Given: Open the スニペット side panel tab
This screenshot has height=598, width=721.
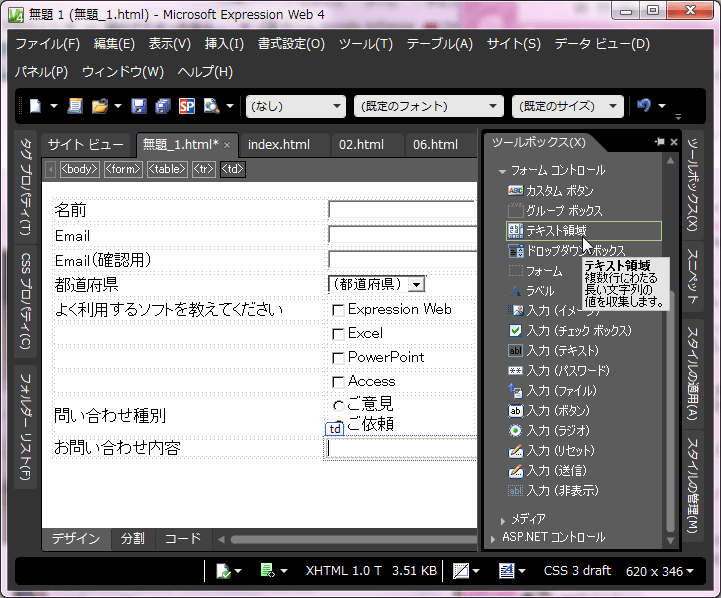Looking at the screenshot, I should 692,276.
